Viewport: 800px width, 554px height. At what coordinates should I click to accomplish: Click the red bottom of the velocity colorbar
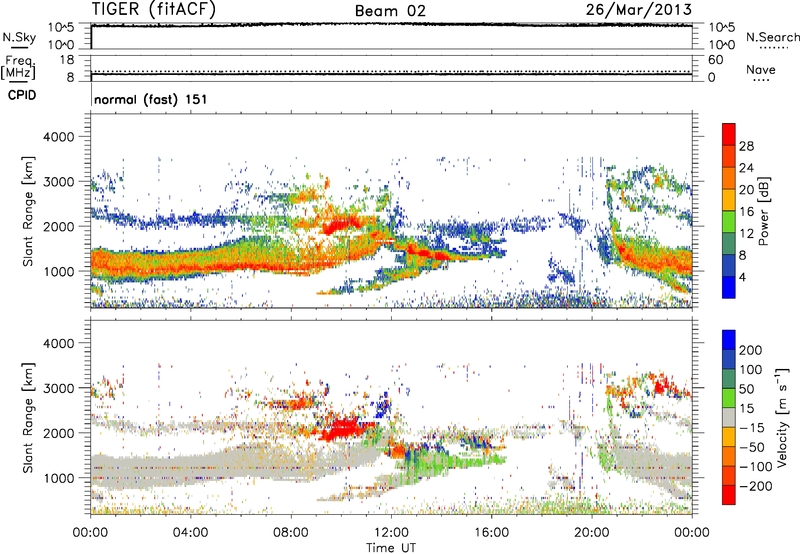pyautogui.click(x=729, y=495)
